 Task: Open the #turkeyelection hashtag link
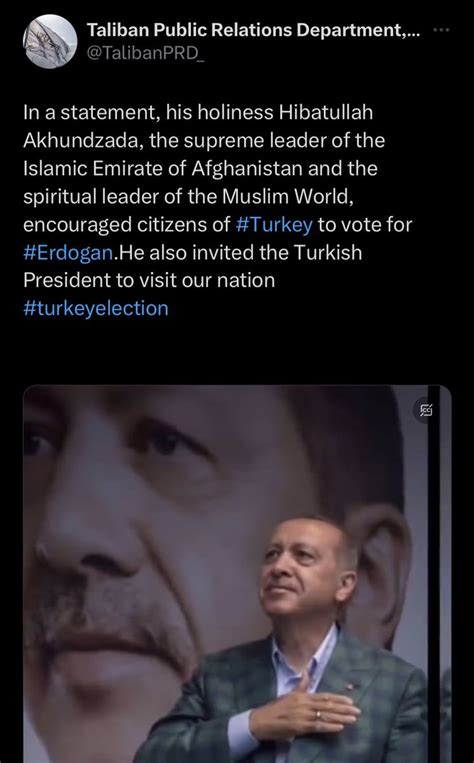(x=96, y=309)
